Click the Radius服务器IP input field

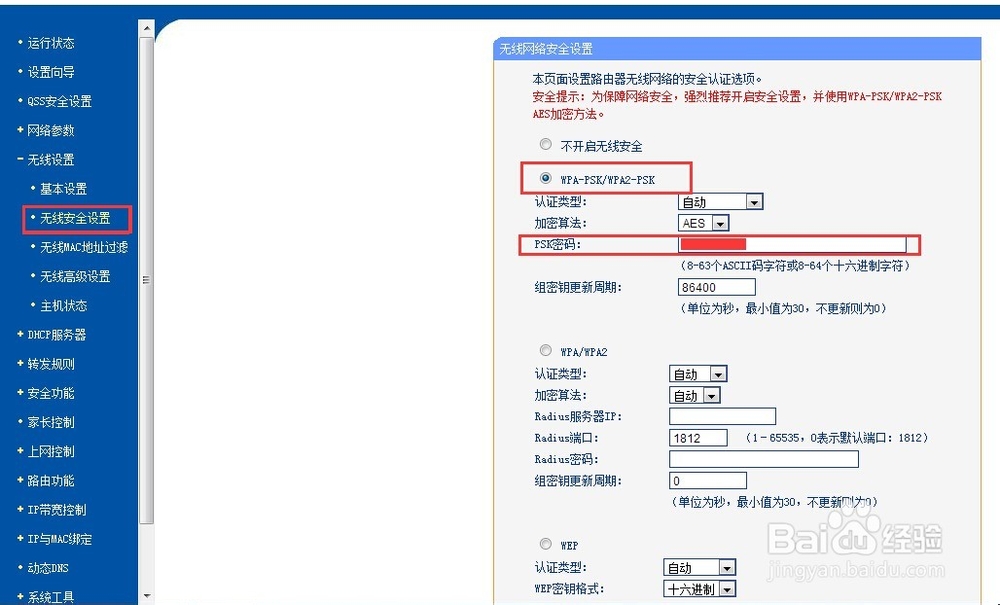(x=722, y=416)
